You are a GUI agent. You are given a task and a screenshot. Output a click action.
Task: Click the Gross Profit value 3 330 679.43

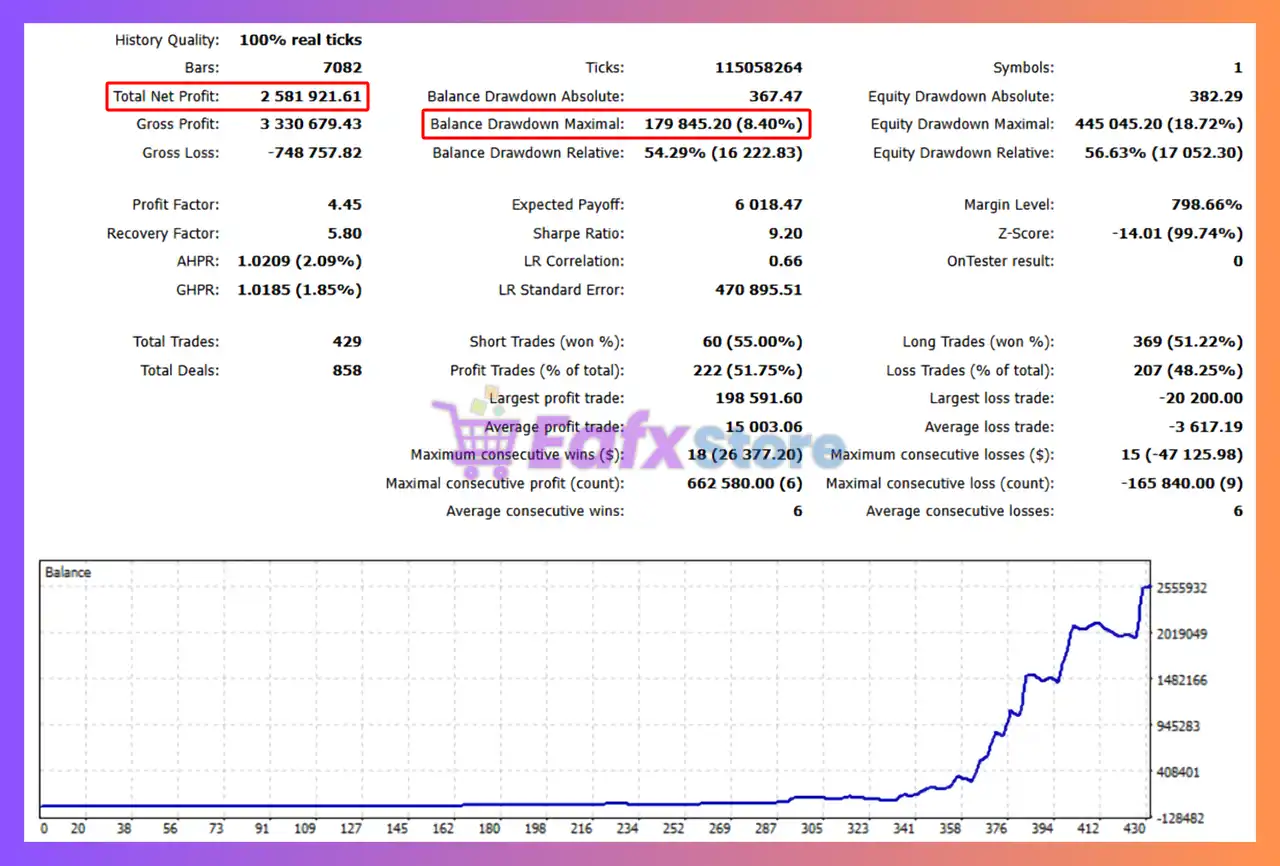[x=311, y=125]
